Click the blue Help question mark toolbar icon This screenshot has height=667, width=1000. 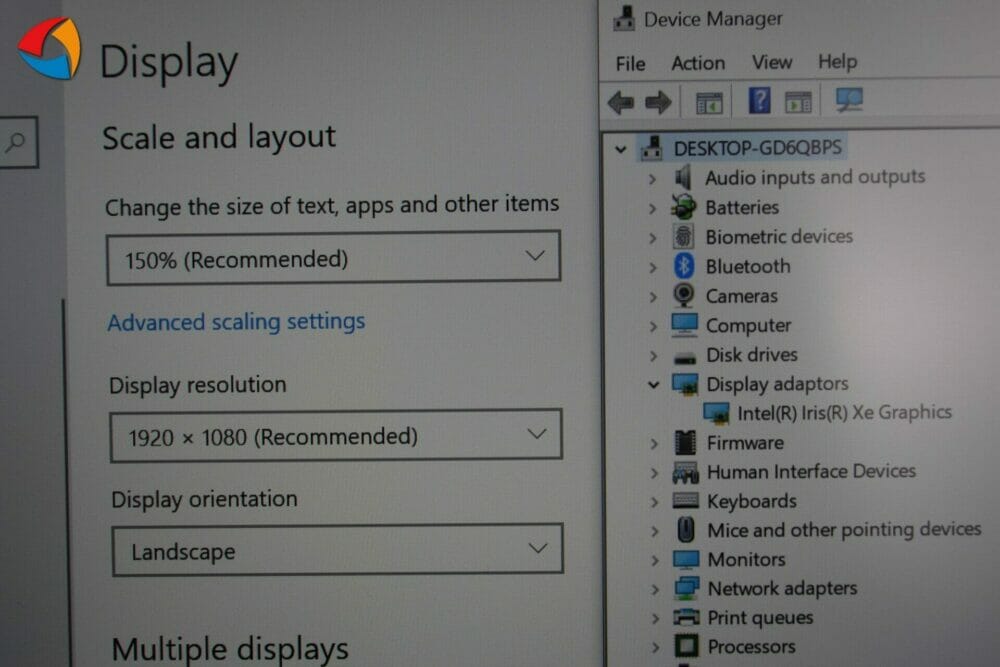[x=759, y=101]
